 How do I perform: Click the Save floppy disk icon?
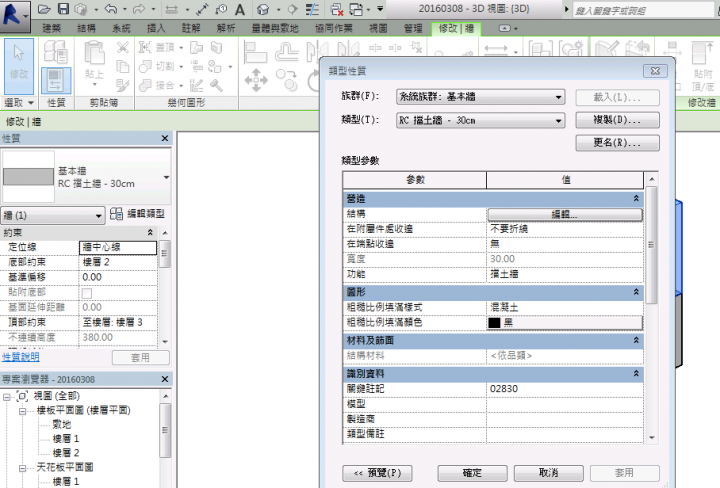(x=63, y=9)
